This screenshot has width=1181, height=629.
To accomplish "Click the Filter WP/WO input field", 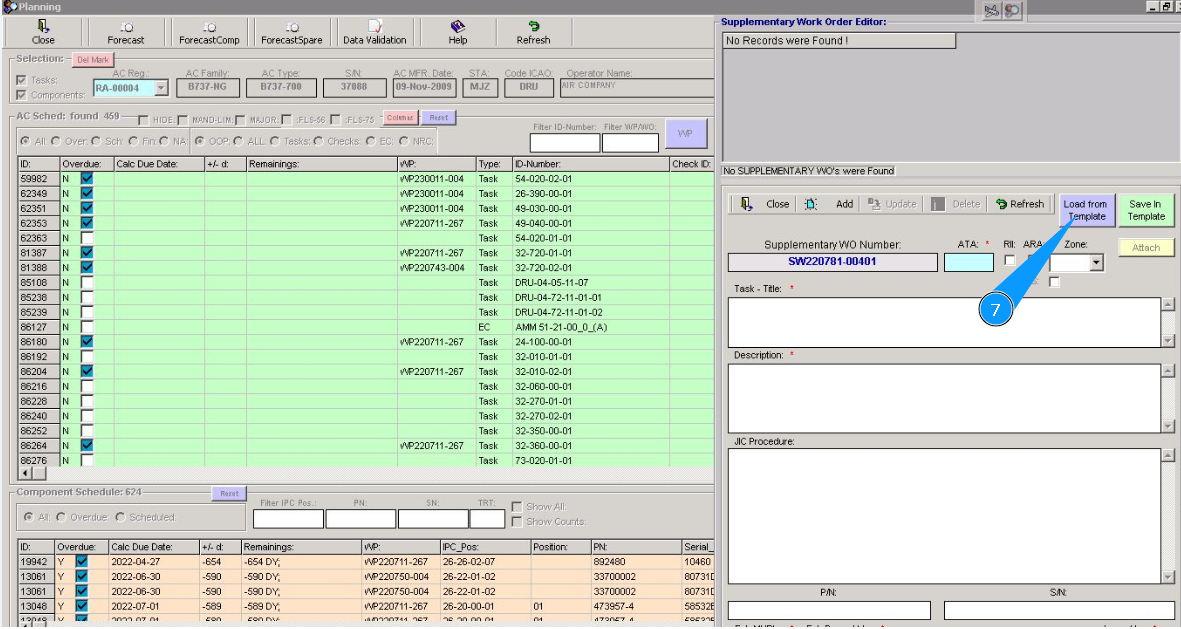I will pyautogui.click(x=630, y=142).
